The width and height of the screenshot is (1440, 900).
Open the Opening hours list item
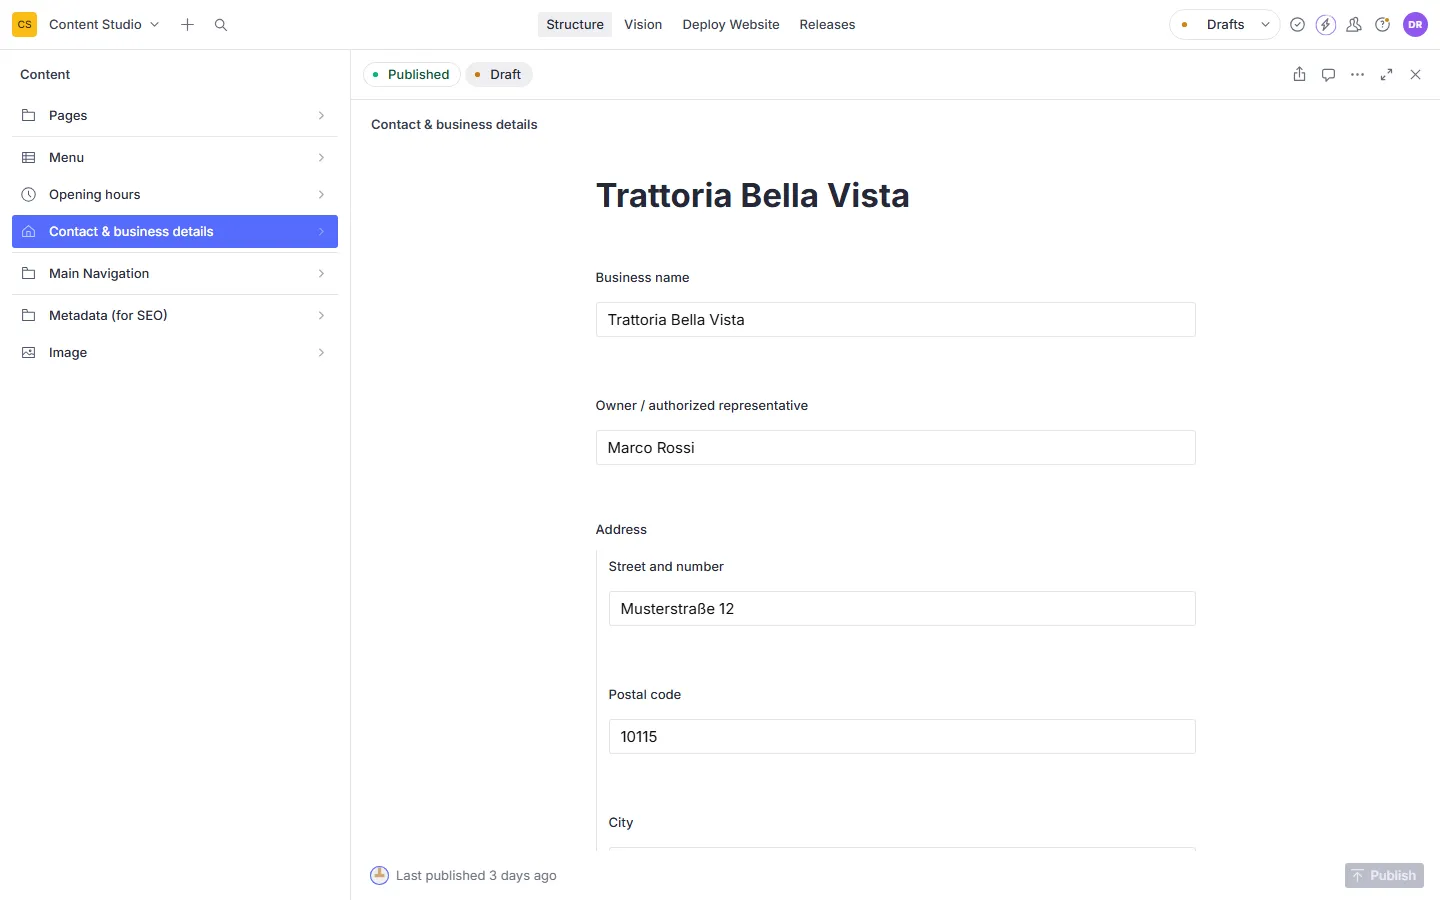point(175,194)
